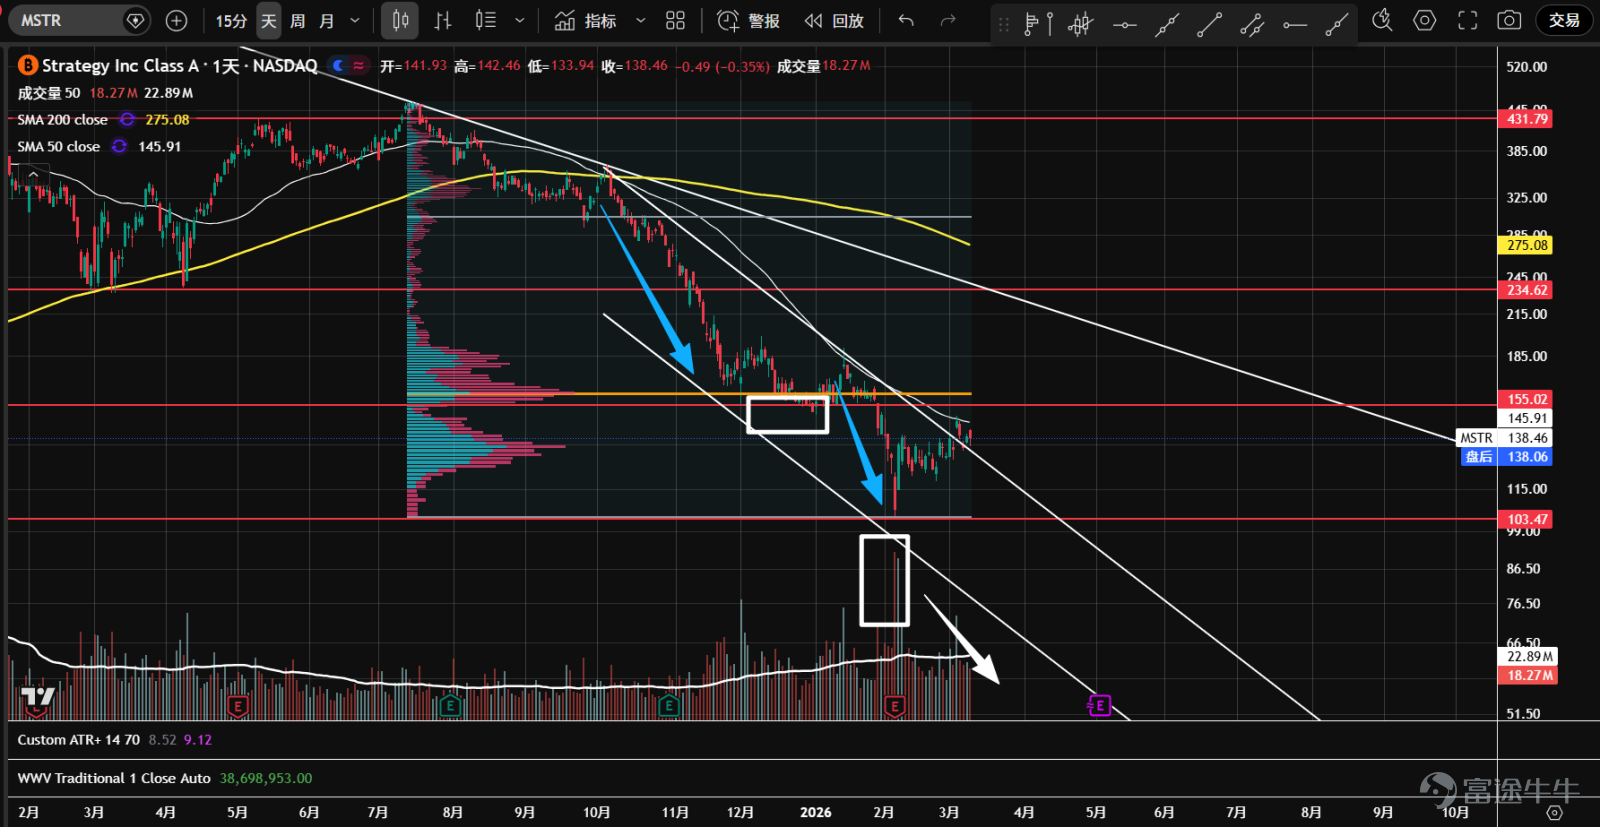Click the 431.79 red price label
The height and width of the screenshot is (827, 1600).
point(1526,119)
